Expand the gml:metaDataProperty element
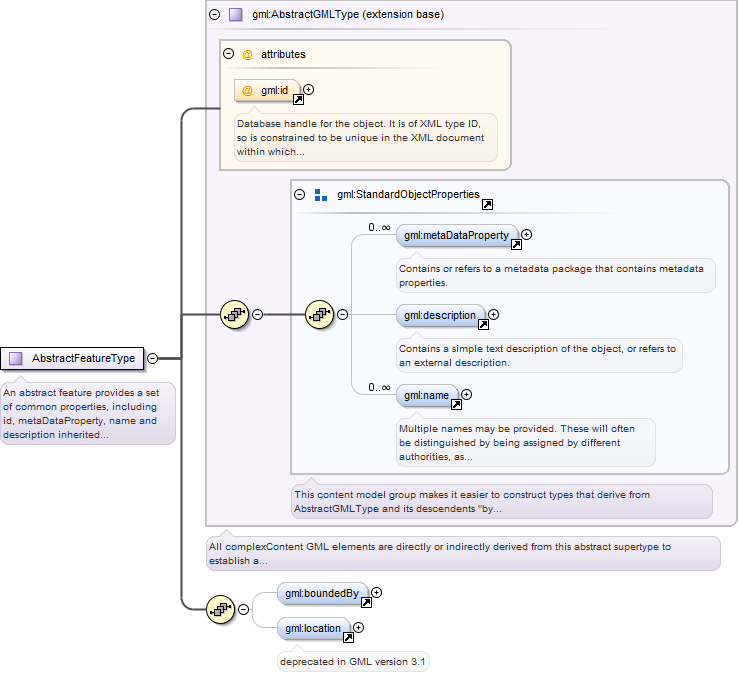Image resolution: width=739 pixels, height=675 pixels. 526,234
